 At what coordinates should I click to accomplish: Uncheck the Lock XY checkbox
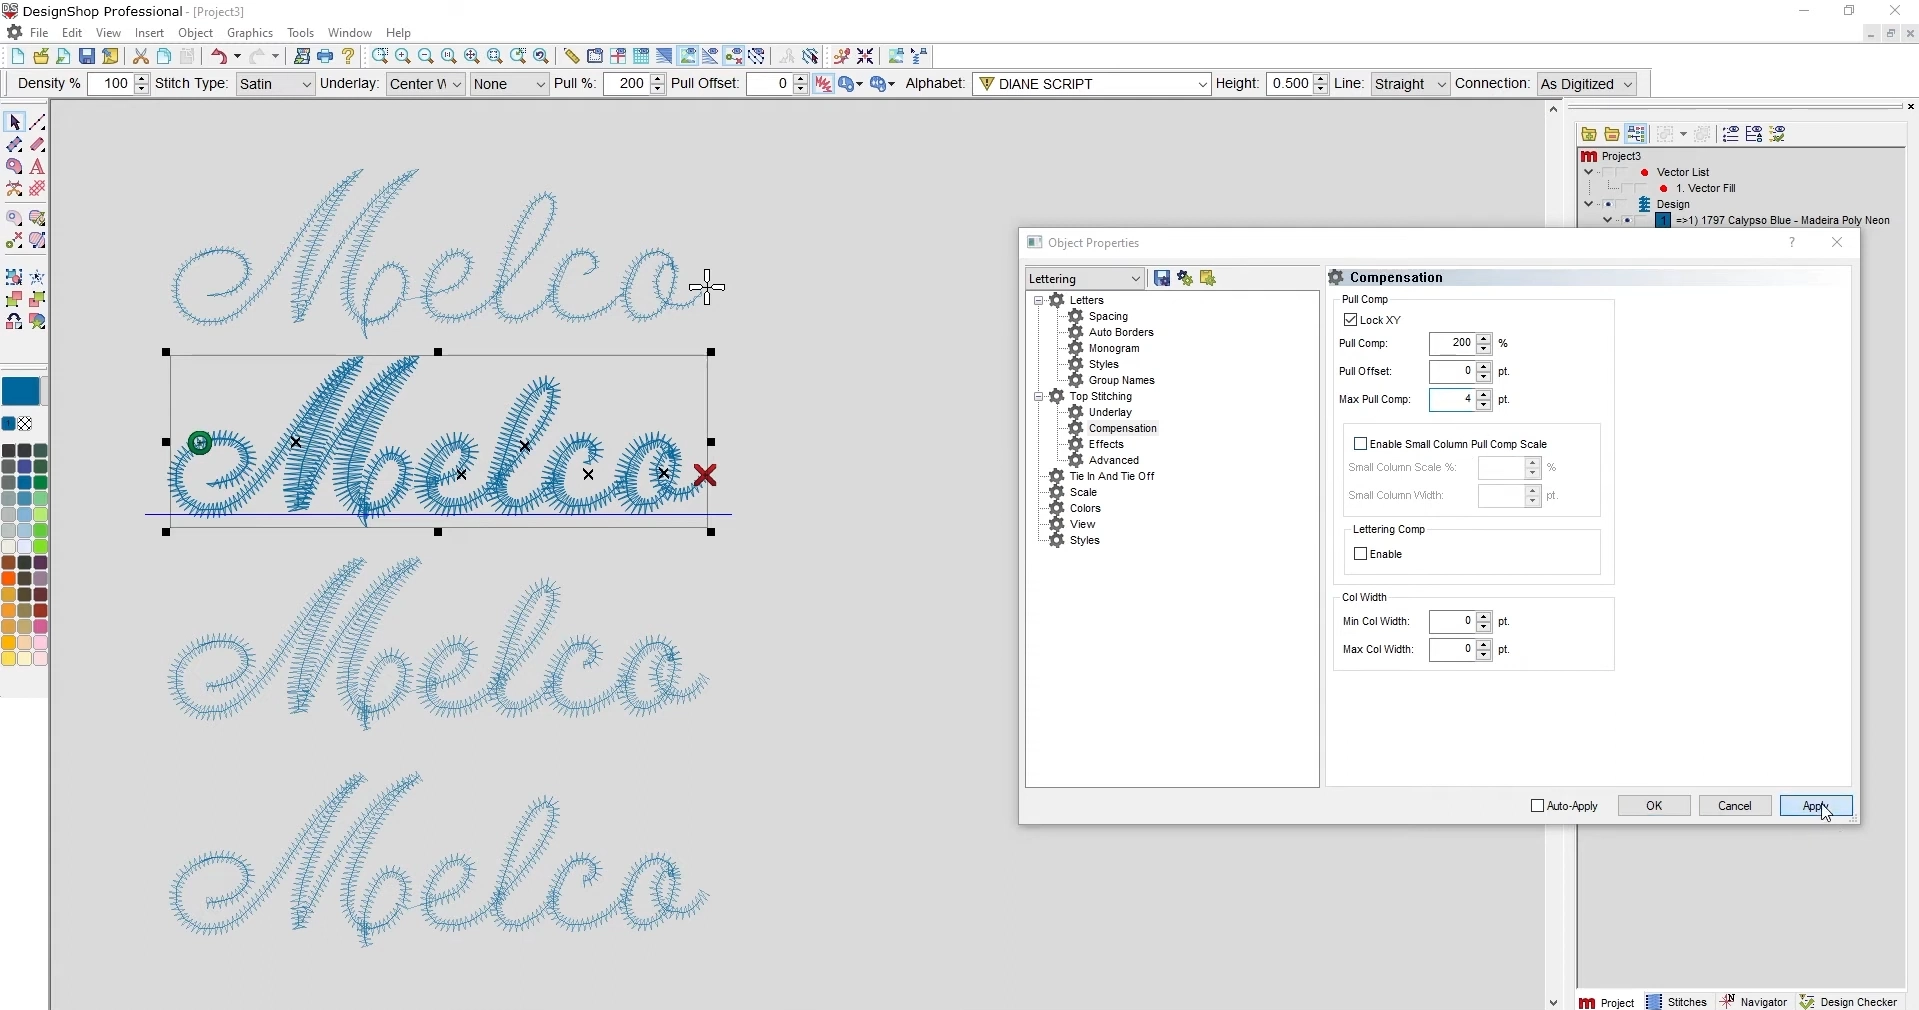click(1351, 320)
